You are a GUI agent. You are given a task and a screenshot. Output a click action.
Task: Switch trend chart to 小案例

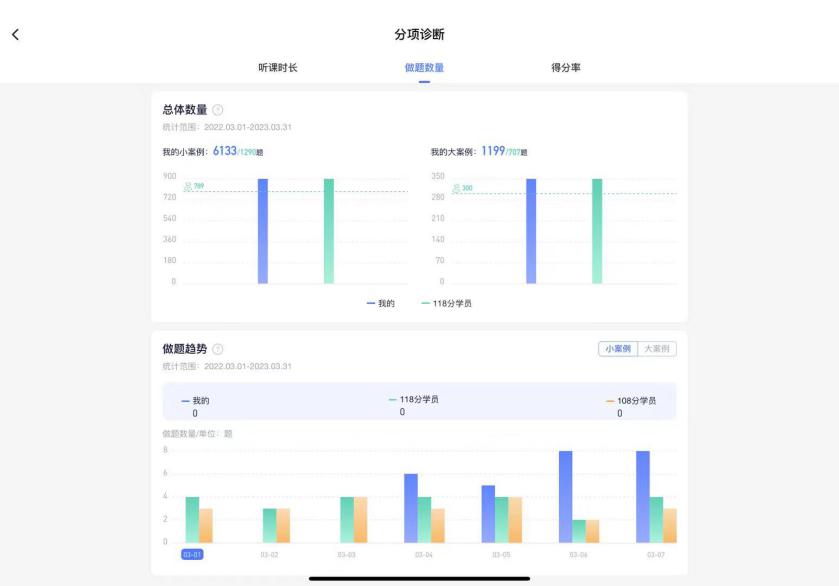(x=618, y=349)
